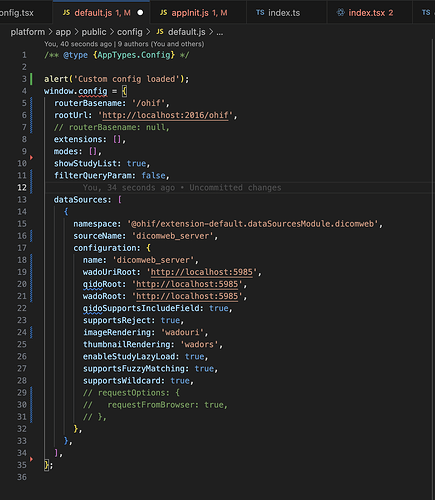Image resolution: width=435 pixels, height=500 pixels.
Task: Click the JS icon in breadcrumb before default.js
Action: (x=160, y=32)
